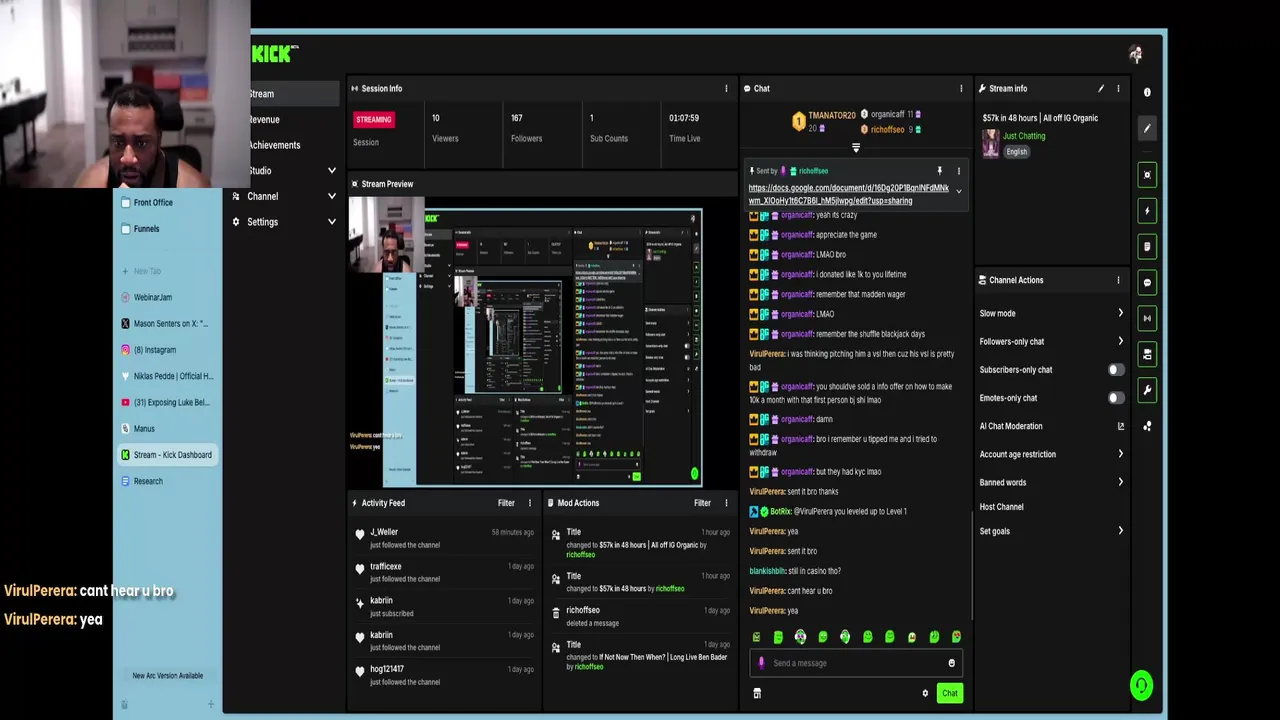Open Banned words arrow
The image size is (1280, 720).
(1120, 482)
